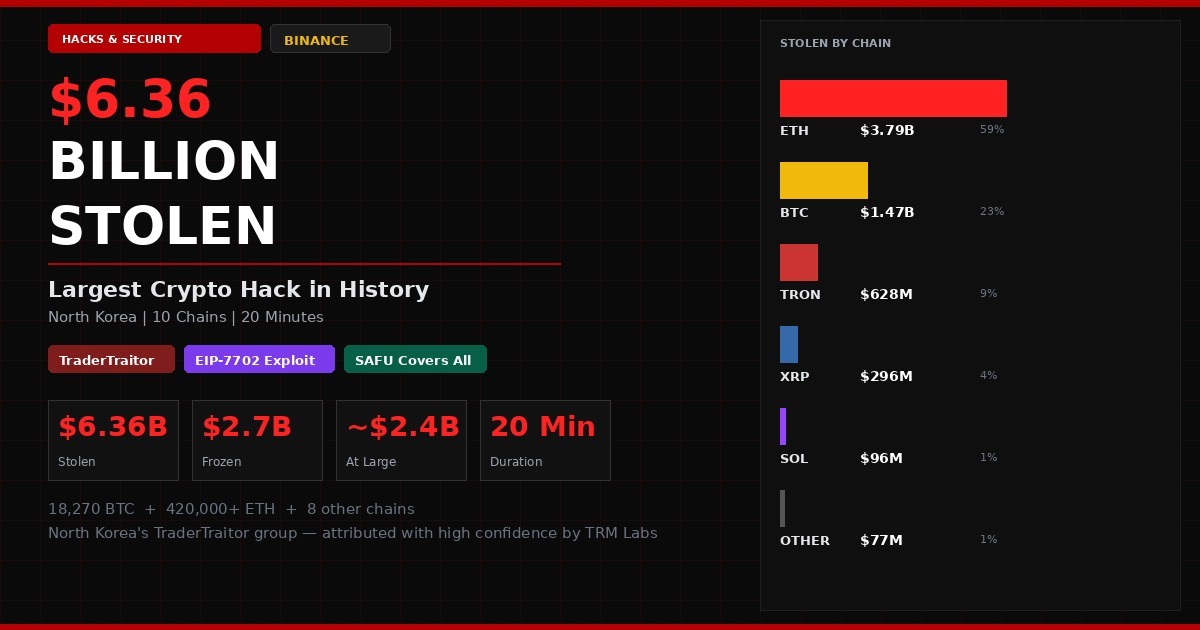Click the OTHER chain label
The width and height of the screenshot is (1200, 630).
pyautogui.click(x=805, y=541)
